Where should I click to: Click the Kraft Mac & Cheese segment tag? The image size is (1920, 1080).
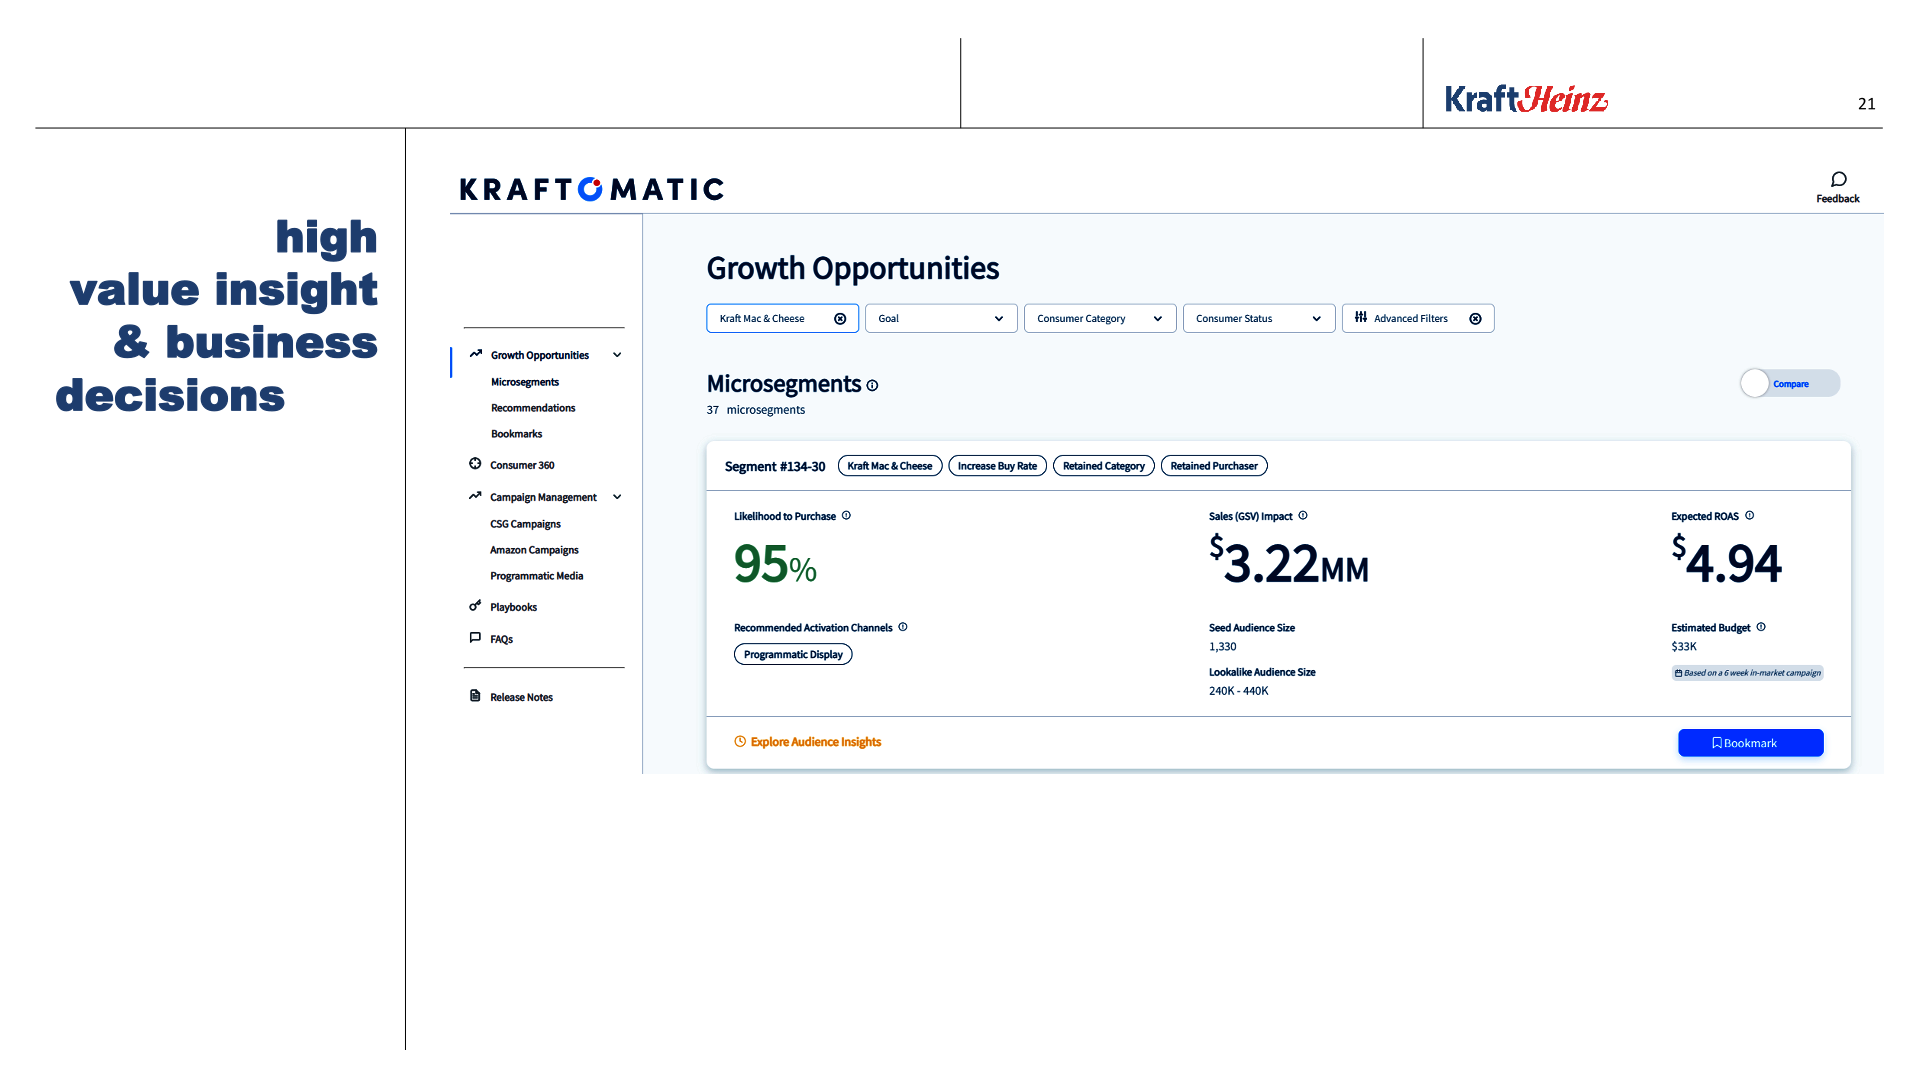889,466
